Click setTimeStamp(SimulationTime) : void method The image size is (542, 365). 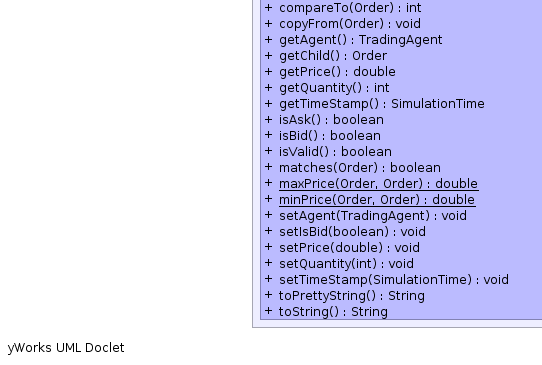click(x=394, y=280)
